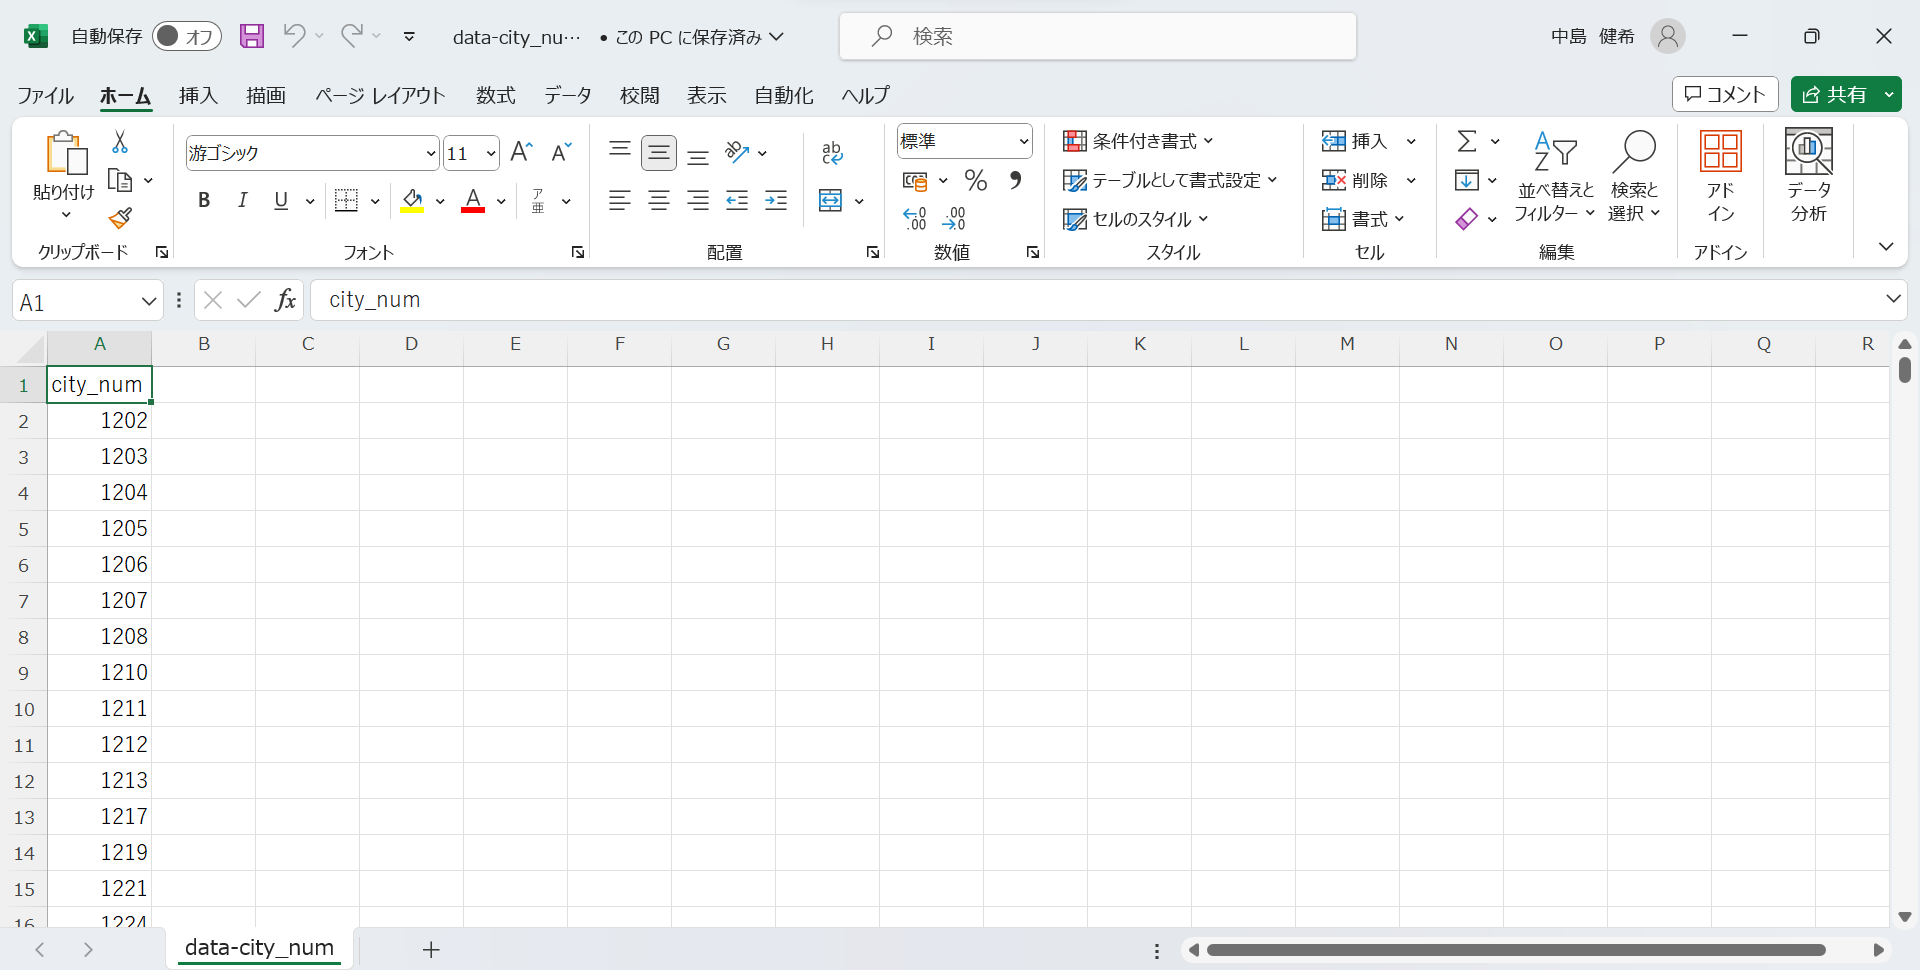1920x970 pixels.
Task: Click the cut scissors icon
Action: pos(120,142)
